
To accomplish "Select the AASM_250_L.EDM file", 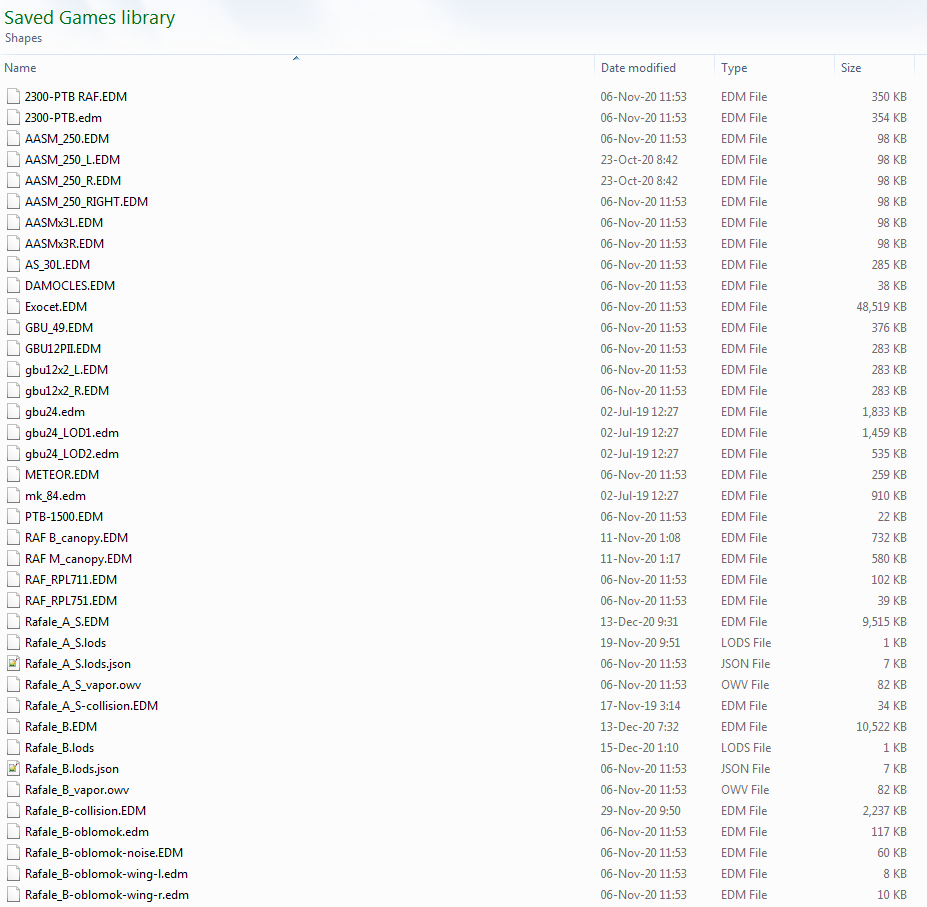I will click(72, 160).
